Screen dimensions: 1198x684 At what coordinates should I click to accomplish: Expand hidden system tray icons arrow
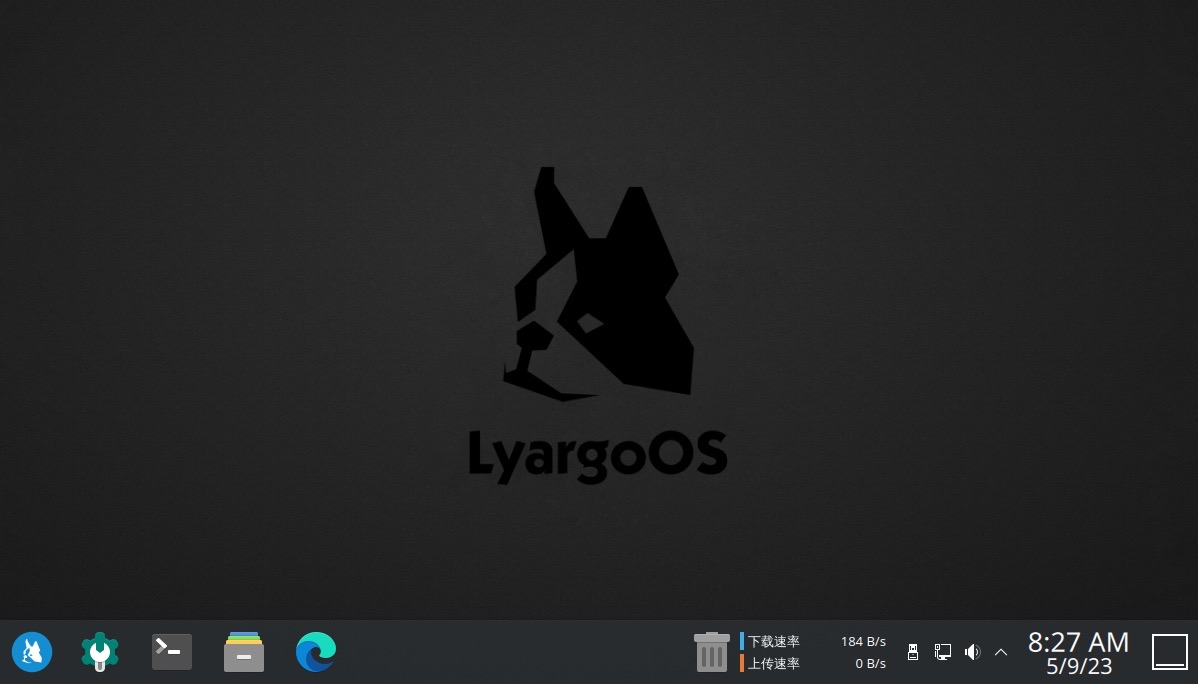pos(1001,652)
